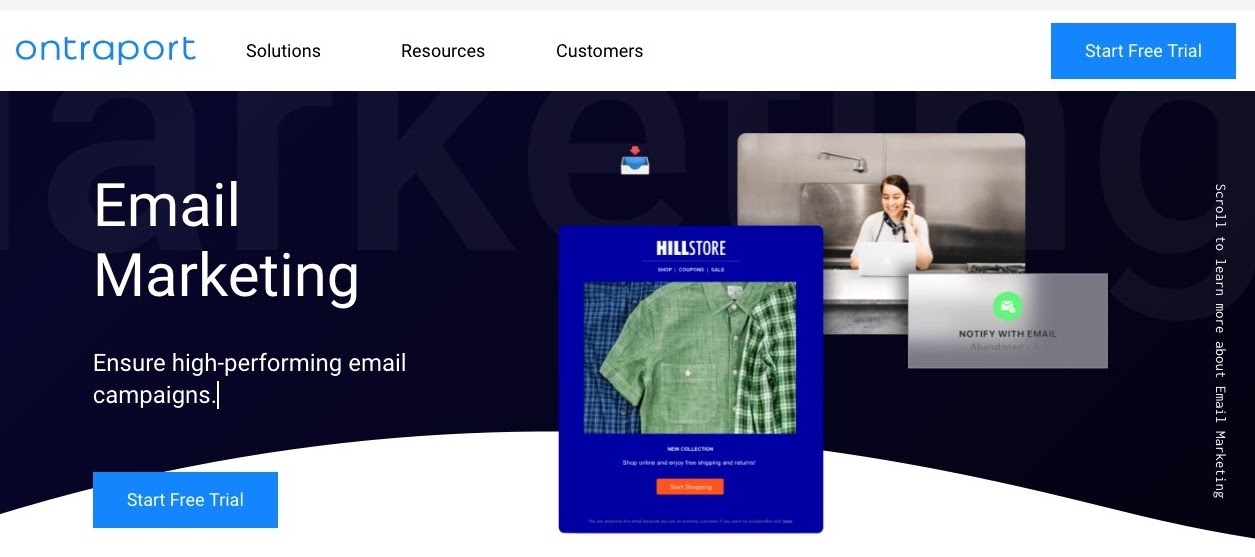Click the inbox download icon
This screenshot has width=1255, height=557.
click(x=635, y=160)
